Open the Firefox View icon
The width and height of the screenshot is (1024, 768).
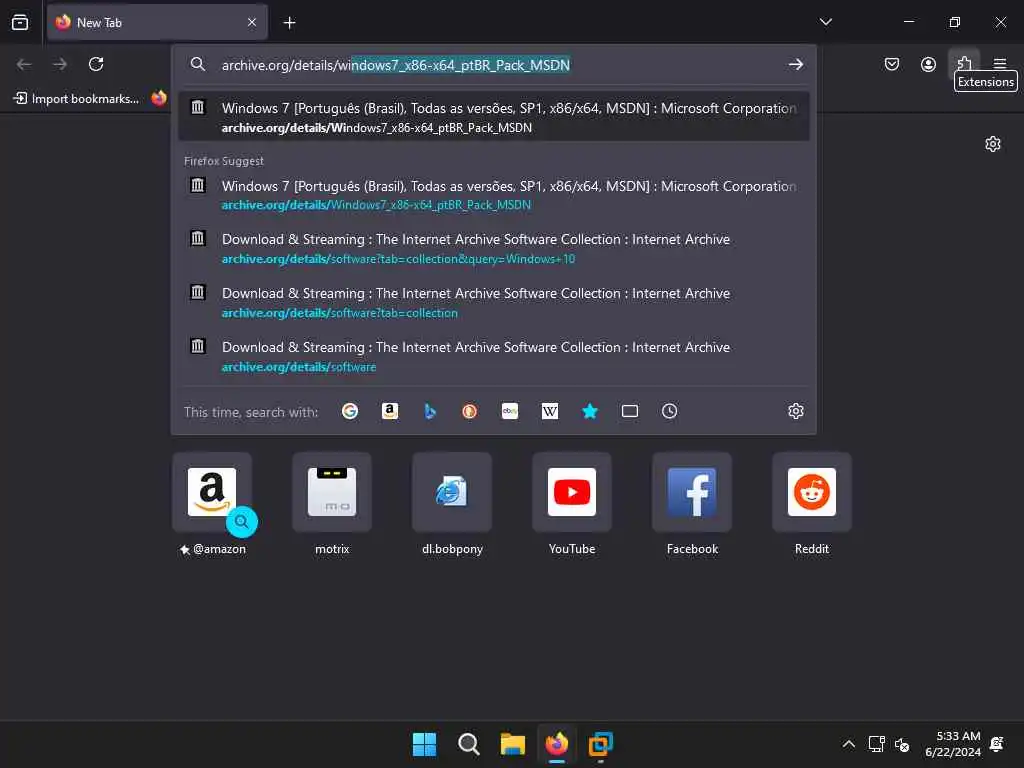(x=20, y=22)
